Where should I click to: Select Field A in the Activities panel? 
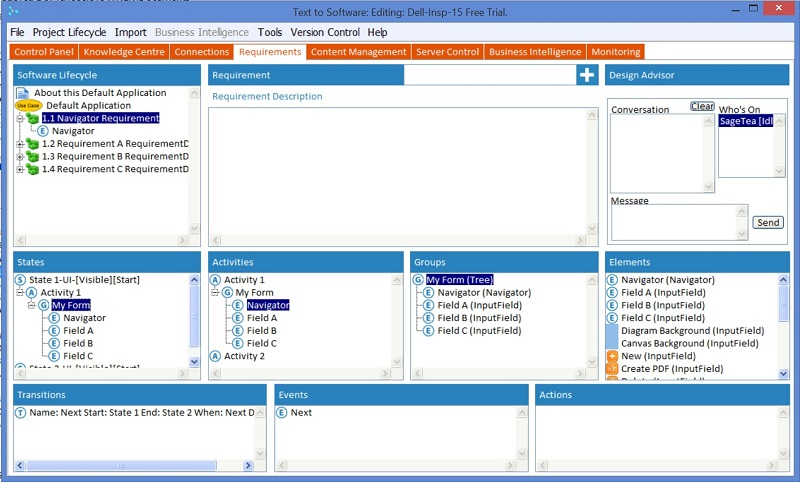(x=262, y=318)
